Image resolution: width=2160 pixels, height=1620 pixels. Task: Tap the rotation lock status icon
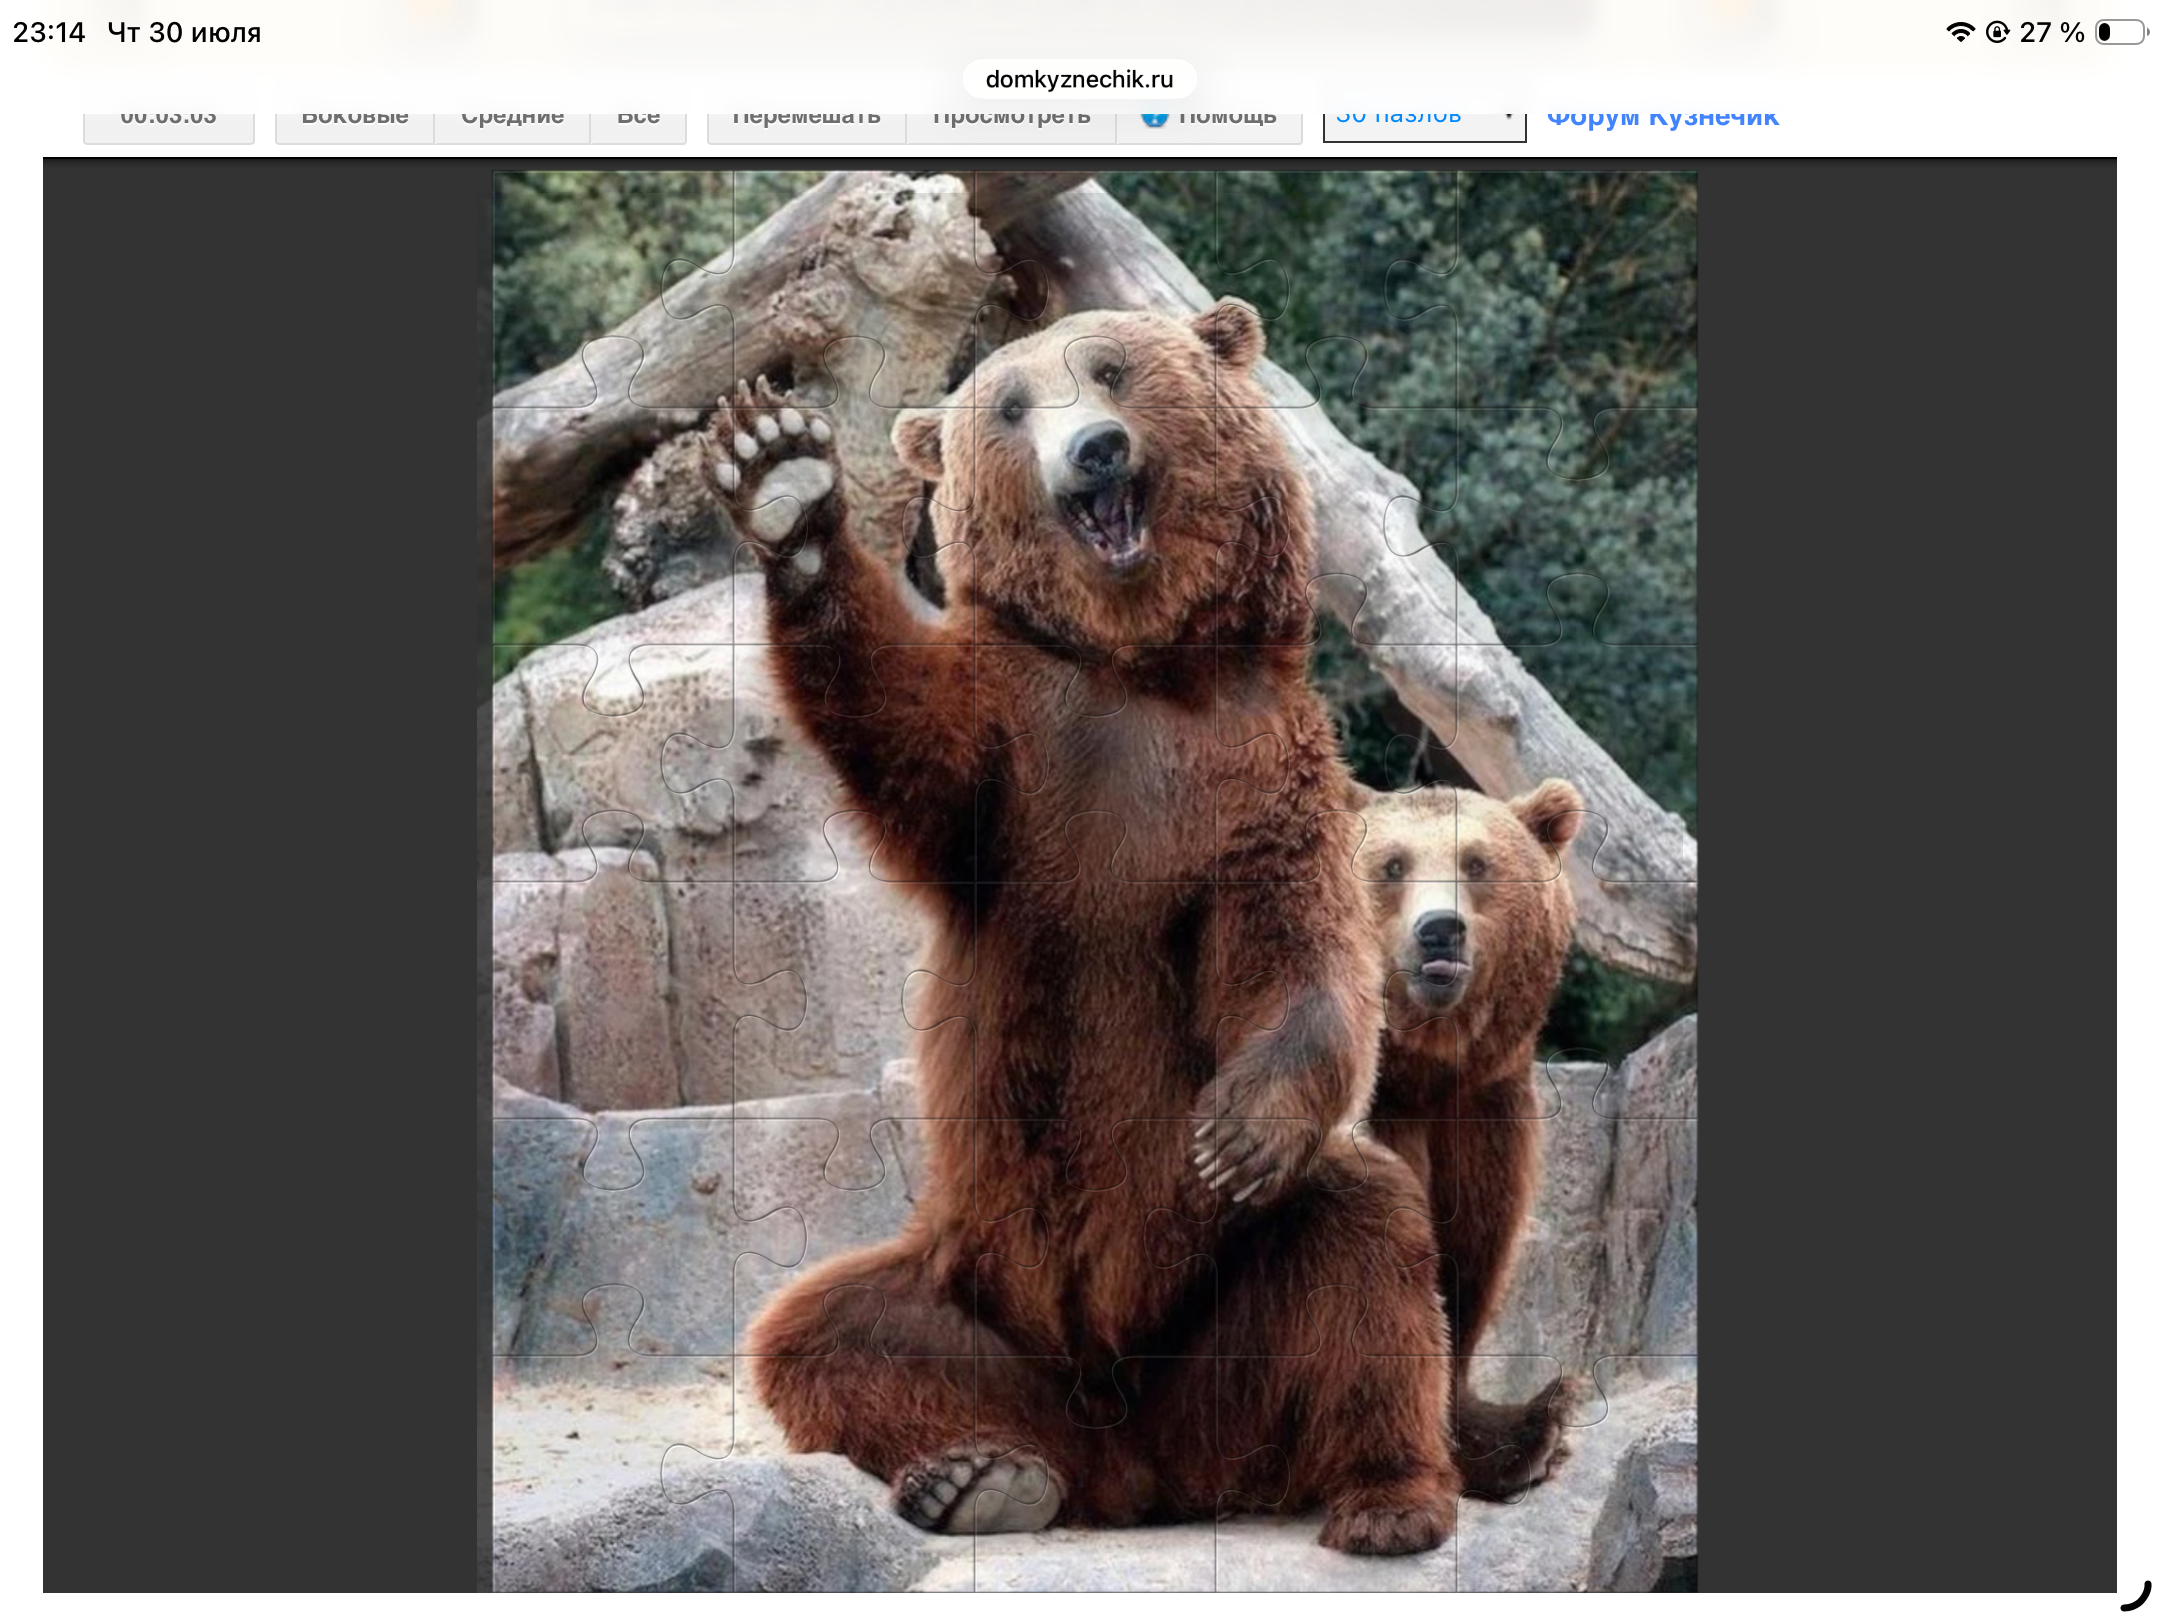tap(1997, 32)
